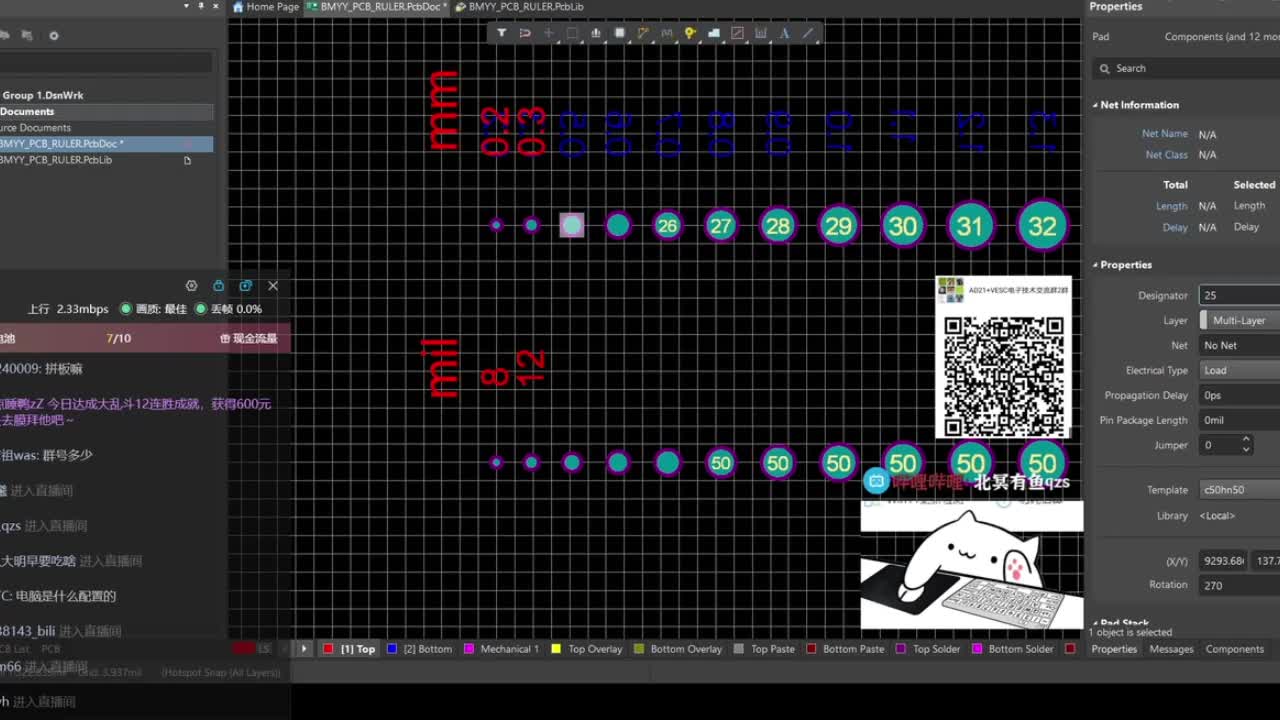
Task: Open the Layer Multi-Layer dropdown
Action: tap(1239, 320)
